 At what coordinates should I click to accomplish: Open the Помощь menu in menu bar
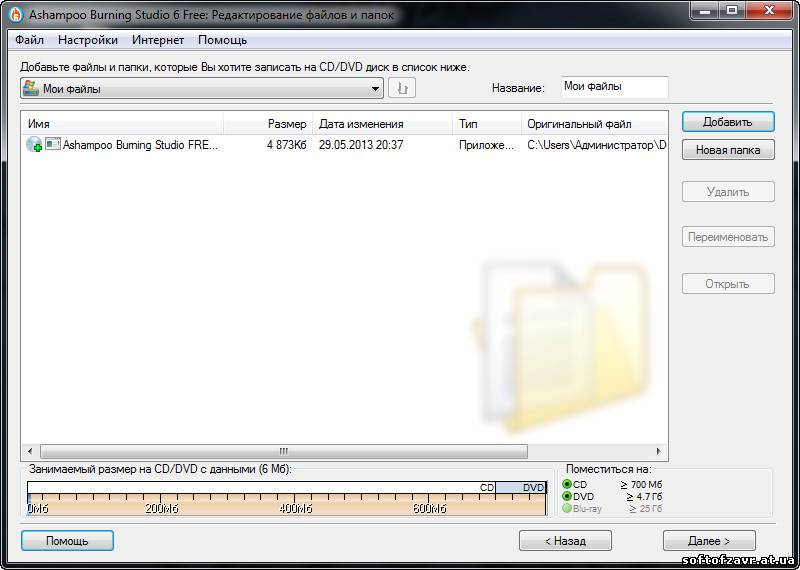(x=222, y=40)
